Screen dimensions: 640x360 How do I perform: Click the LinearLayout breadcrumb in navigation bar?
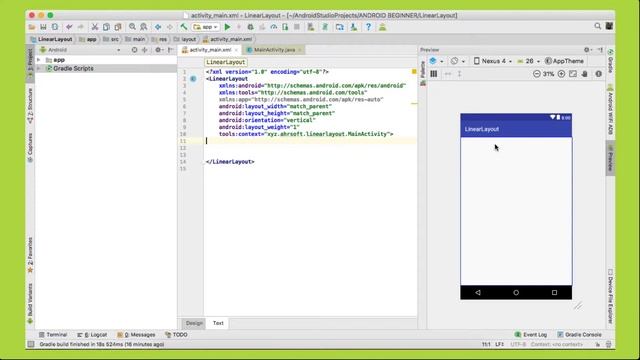(x=51, y=39)
